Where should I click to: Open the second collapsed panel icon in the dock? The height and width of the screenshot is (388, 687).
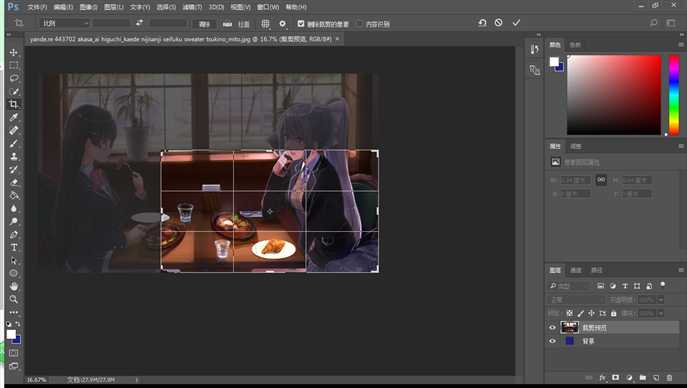pyautogui.click(x=535, y=70)
